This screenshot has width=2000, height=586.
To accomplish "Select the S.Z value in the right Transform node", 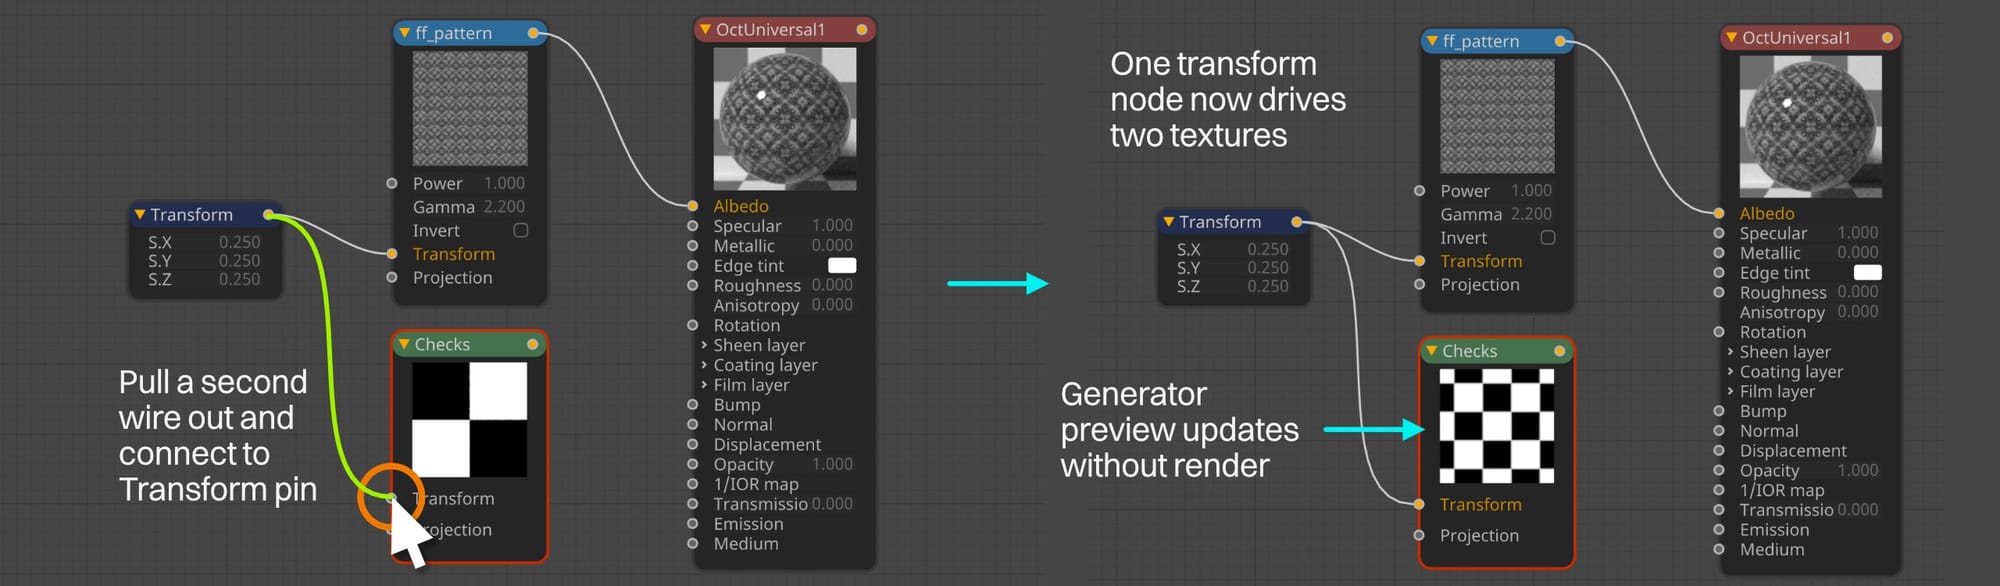I will (1267, 286).
